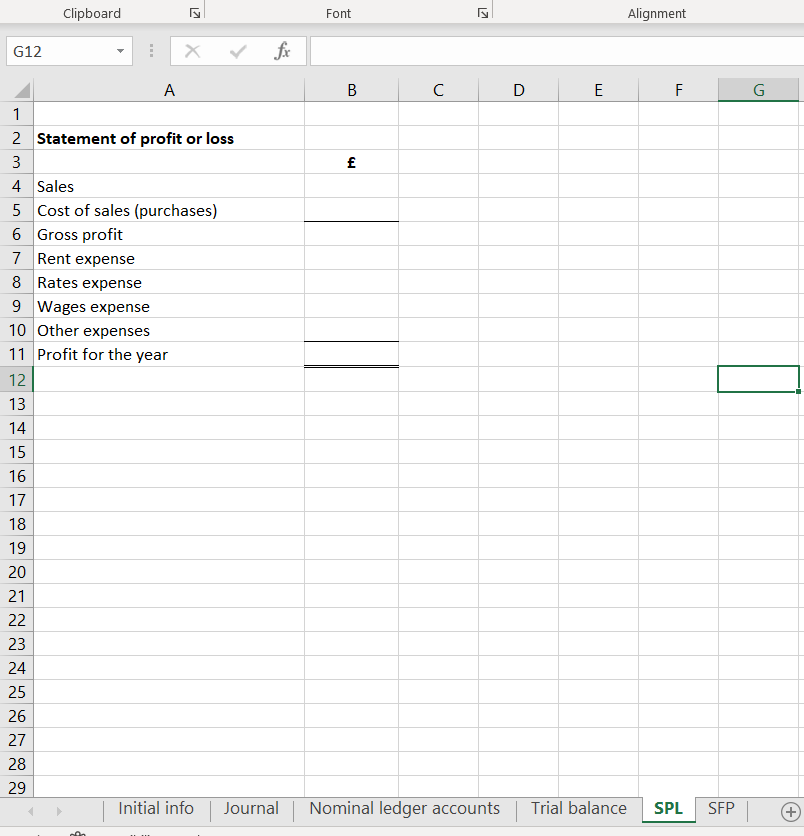
Task: Open the Clipboard dialog launcher
Action: click(196, 11)
